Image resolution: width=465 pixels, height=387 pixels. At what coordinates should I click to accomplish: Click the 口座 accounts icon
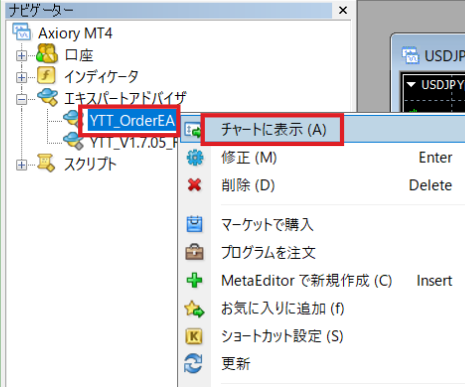(x=47, y=54)
